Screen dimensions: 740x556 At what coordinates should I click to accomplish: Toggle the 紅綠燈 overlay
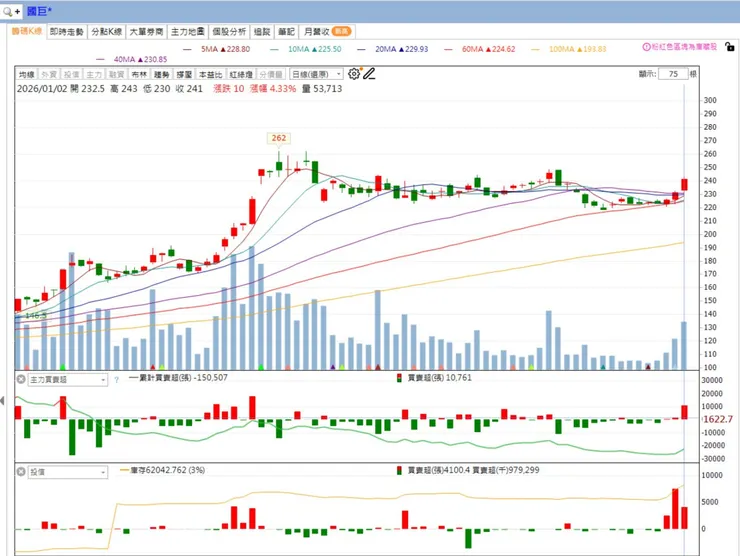[x=241, y=75]
